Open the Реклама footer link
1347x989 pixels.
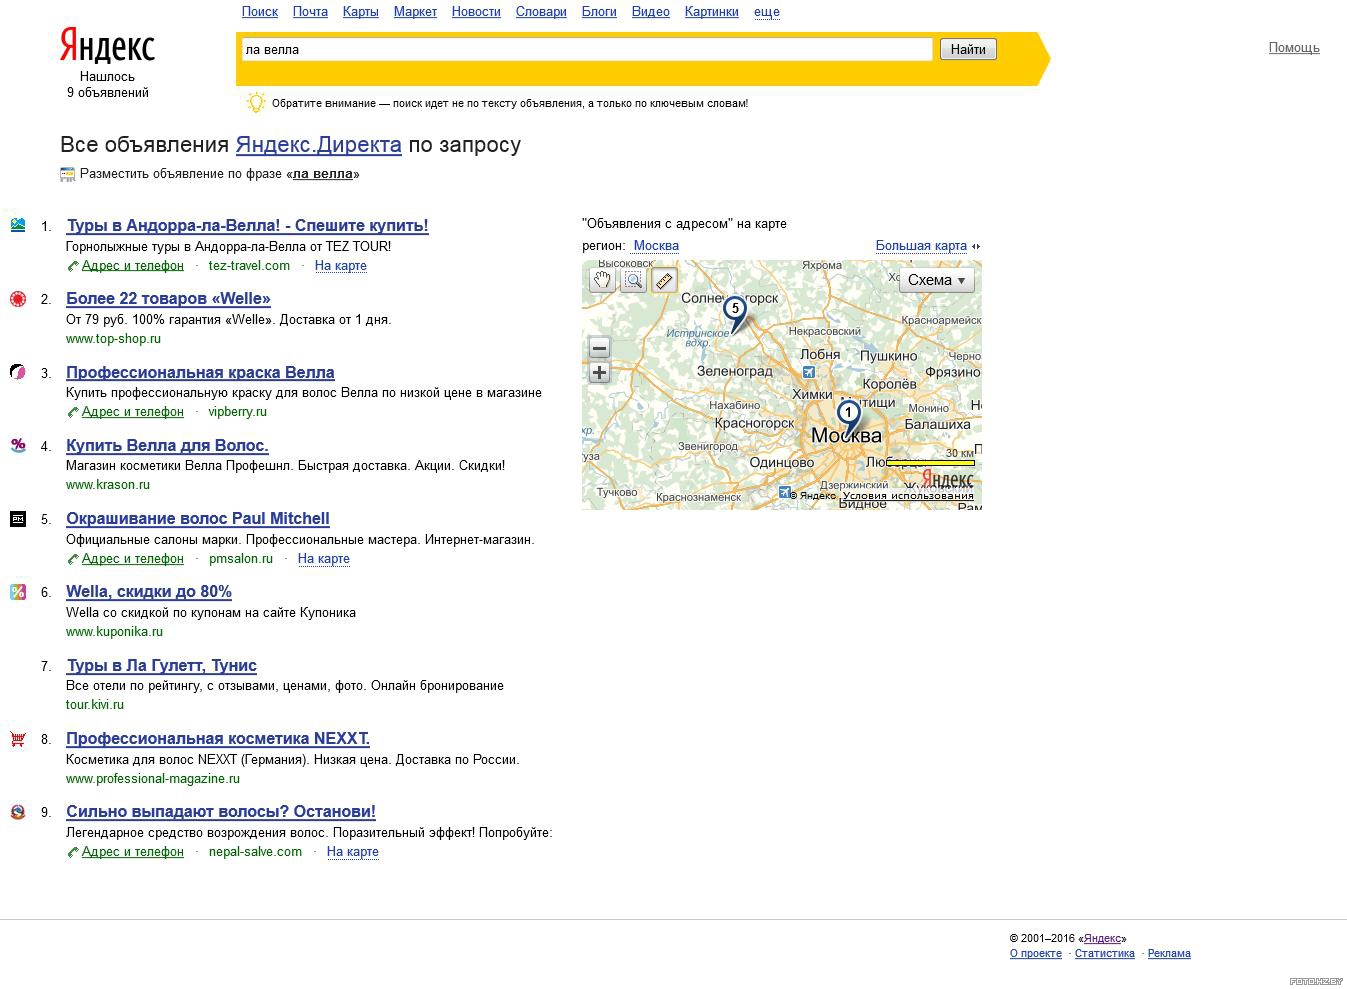click(1169, 954)
